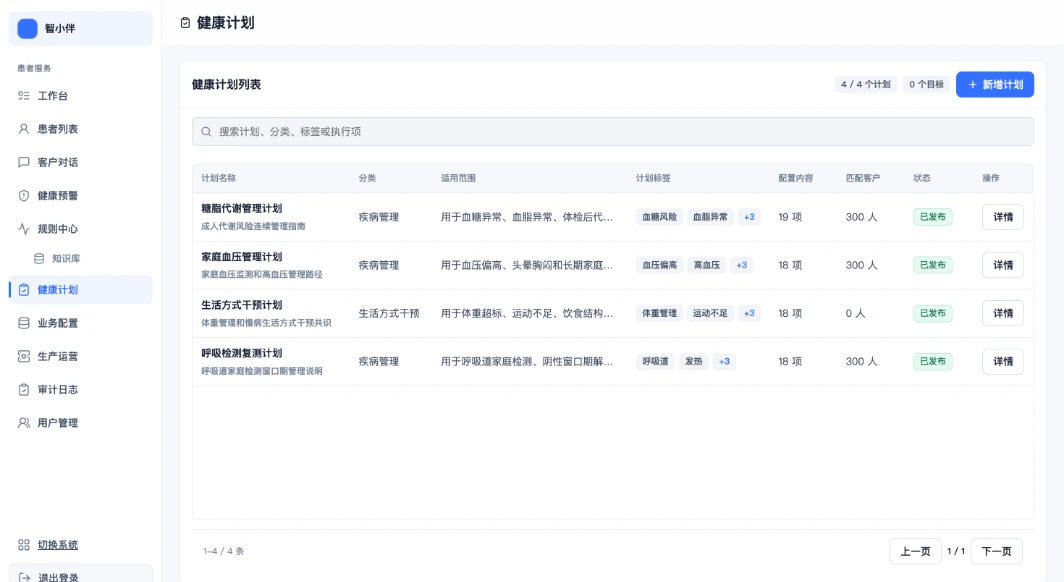Click the 规则中心 pulse icon

click(24, 229)
